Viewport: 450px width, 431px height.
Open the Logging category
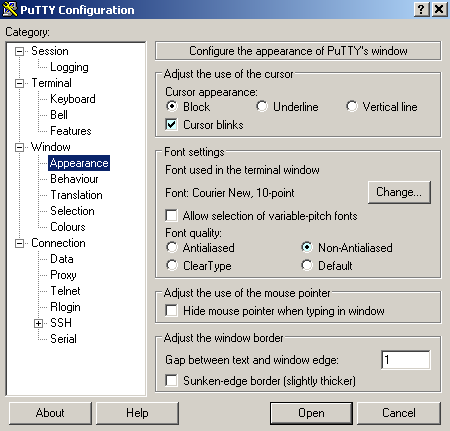(x=69, y=67)
